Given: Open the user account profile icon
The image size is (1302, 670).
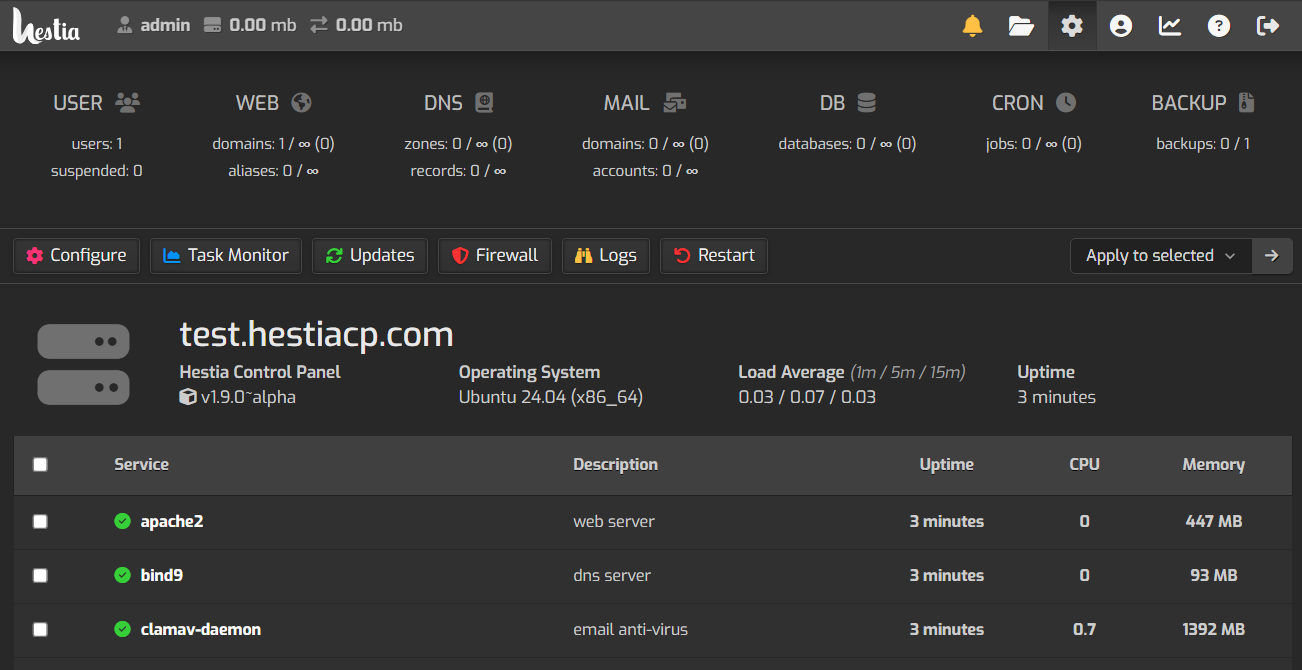Looking at the screenshot, I should tap(1121, 26).
